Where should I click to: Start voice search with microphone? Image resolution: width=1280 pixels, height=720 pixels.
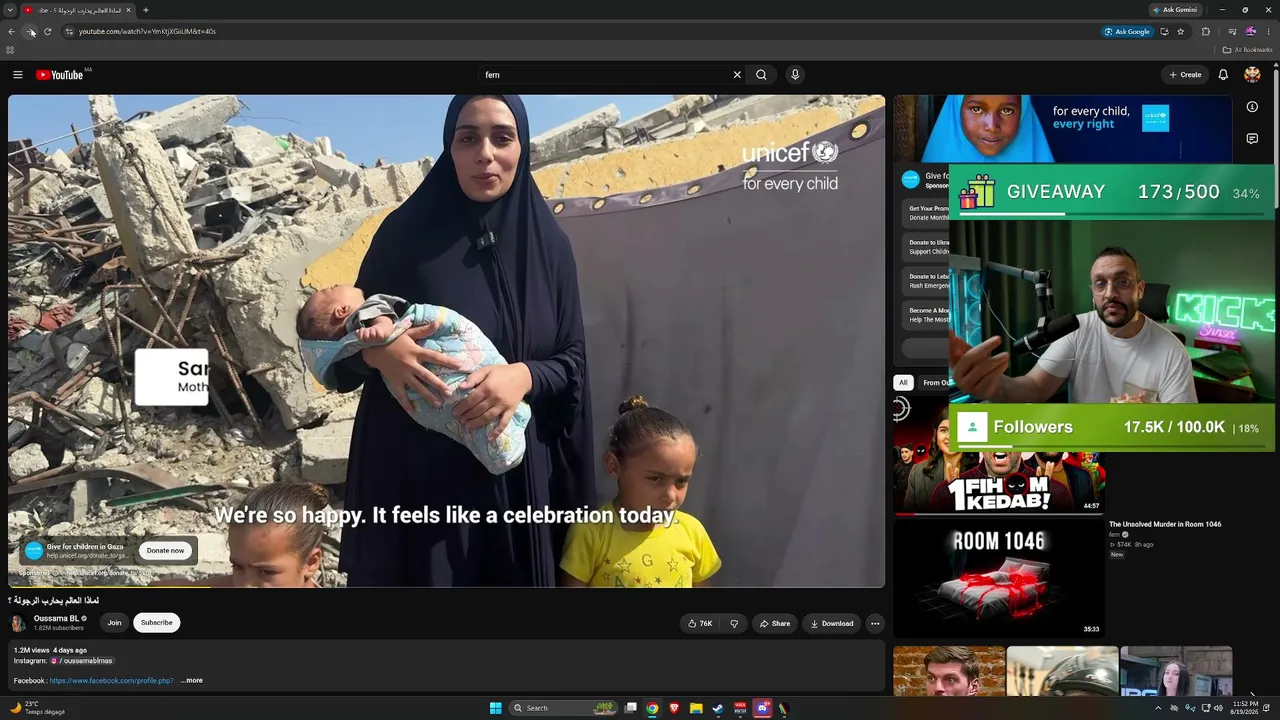pos(795,75)
